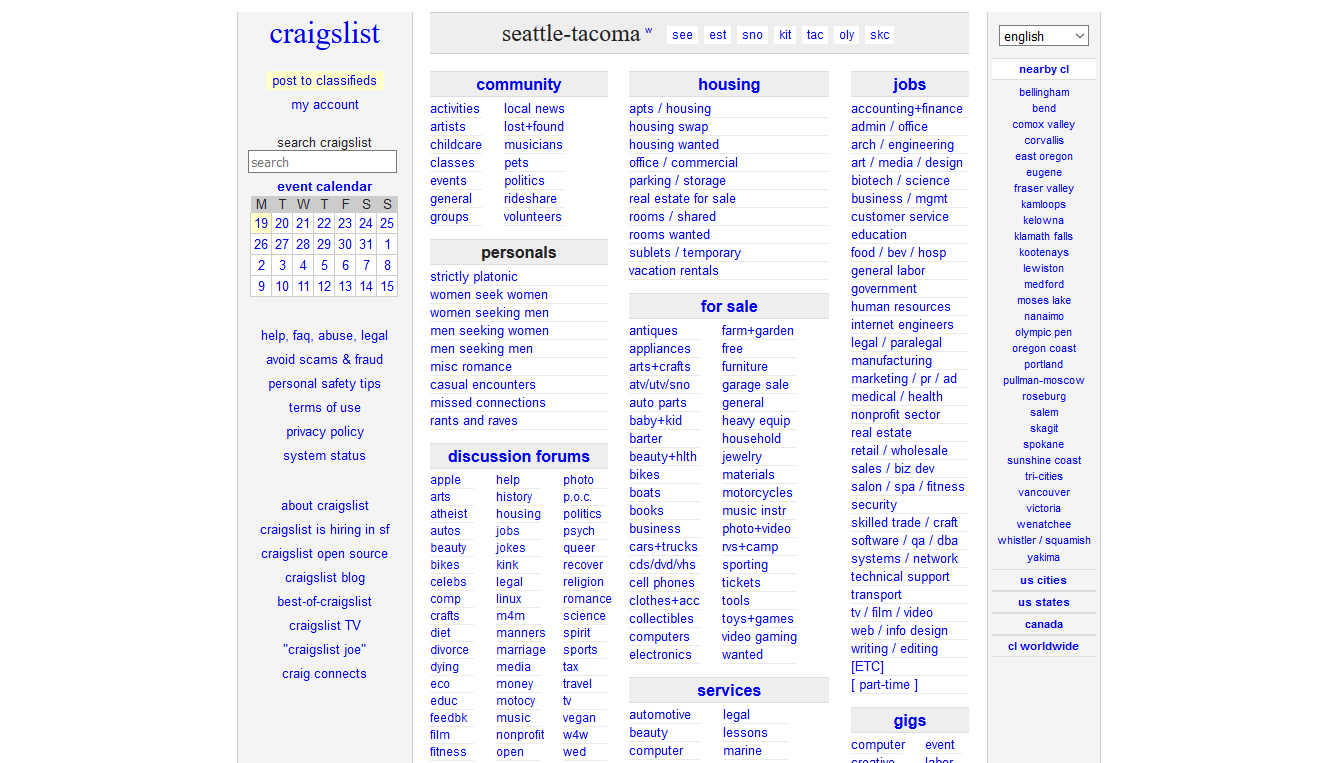Screen dimensions: 1339x763
Task: Select the 'est' area tab
Action: point(718,35)
